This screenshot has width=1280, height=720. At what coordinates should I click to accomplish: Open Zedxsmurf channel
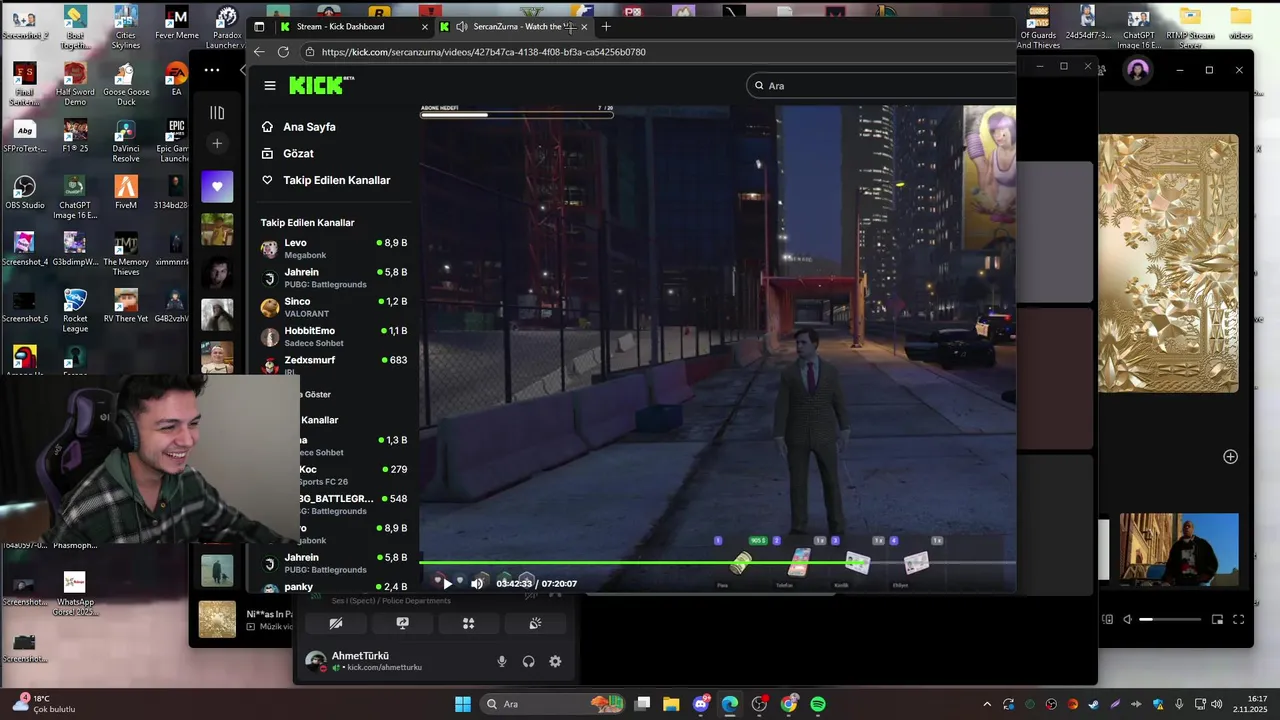pos(334,364)
